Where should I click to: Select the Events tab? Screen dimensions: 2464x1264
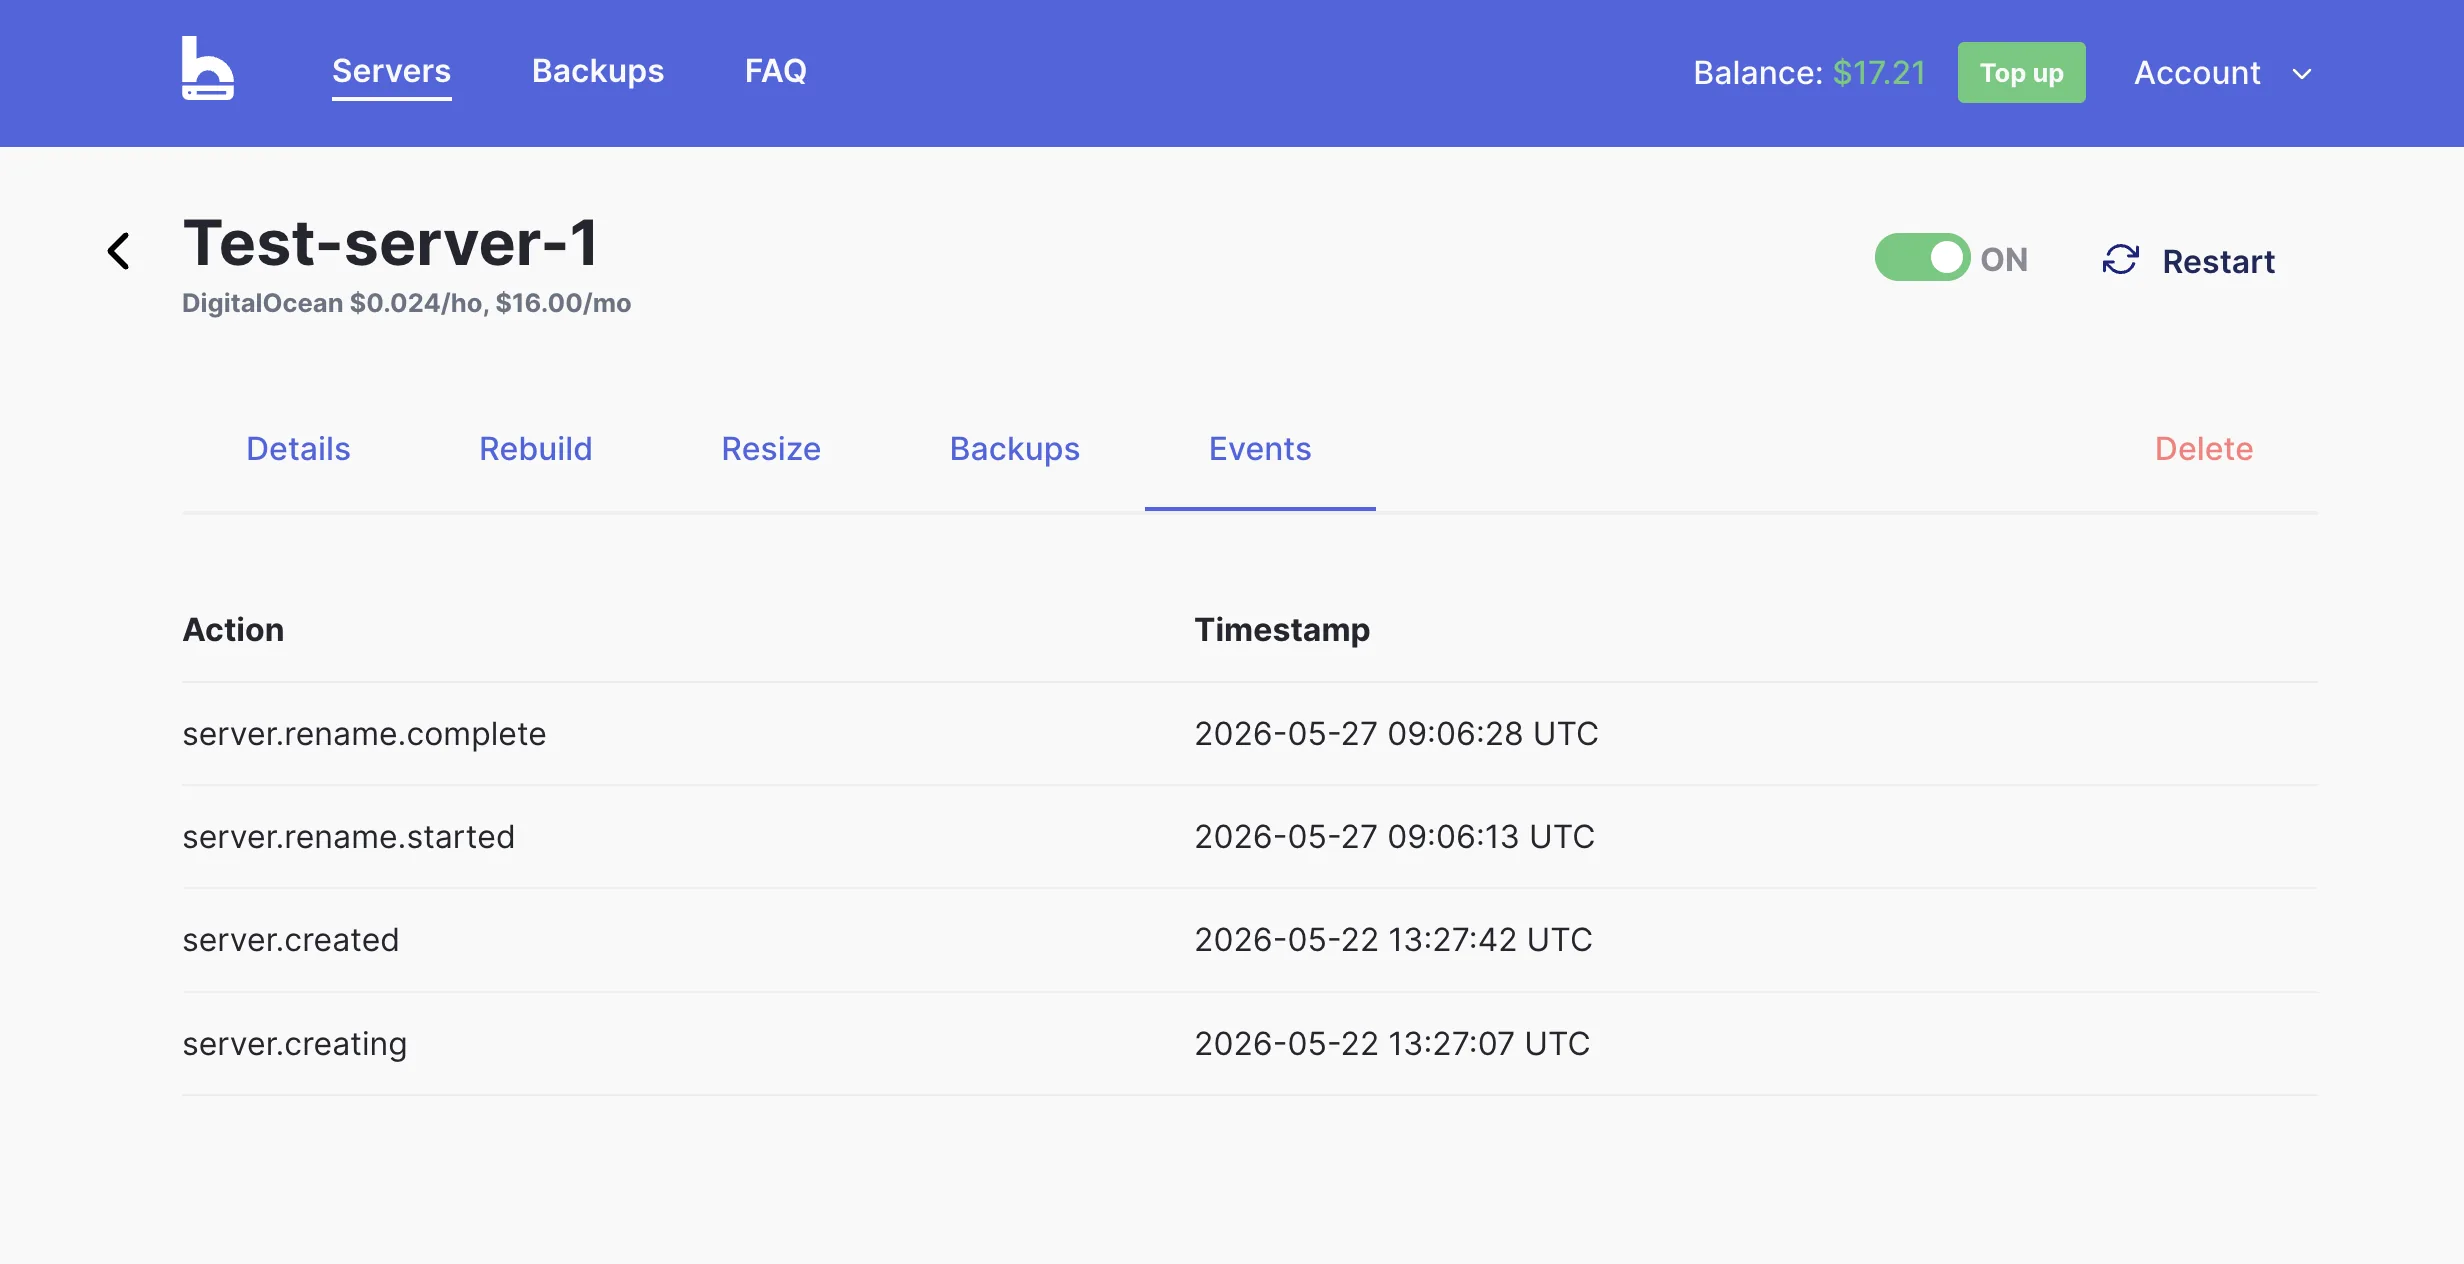[x=1260, y=449]
